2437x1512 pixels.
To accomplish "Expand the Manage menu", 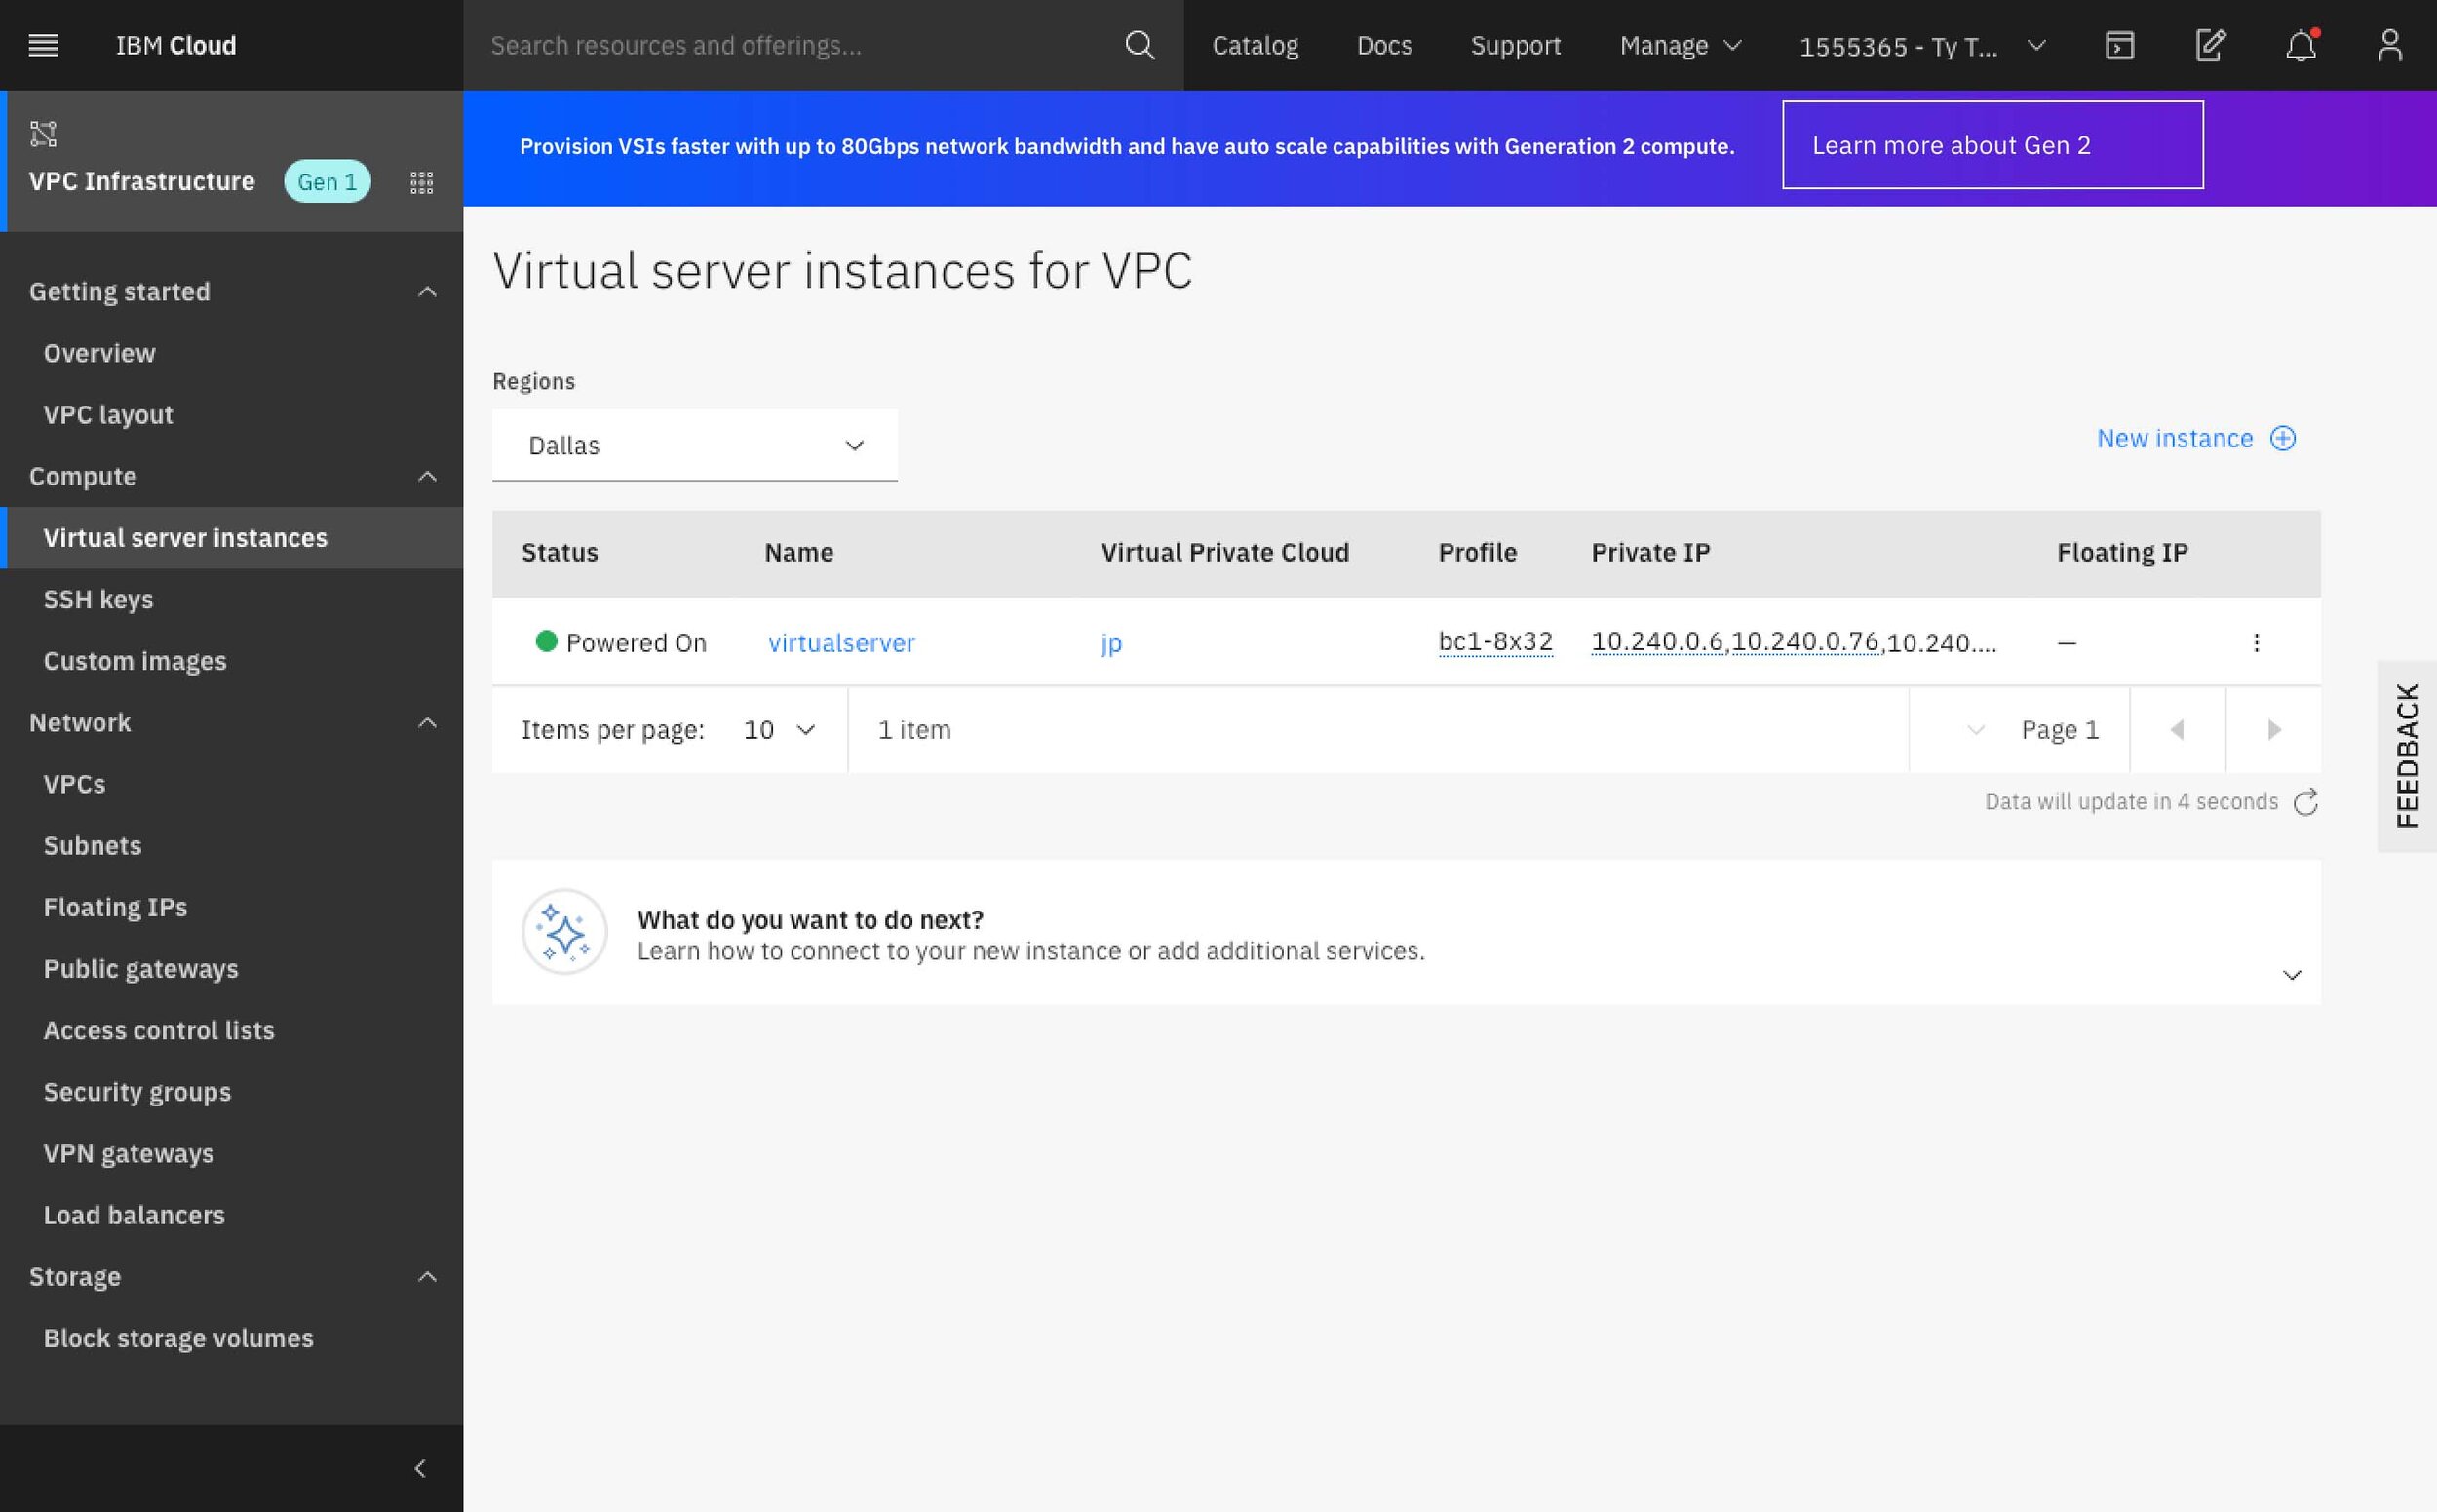I will [x=1680, y=45].
